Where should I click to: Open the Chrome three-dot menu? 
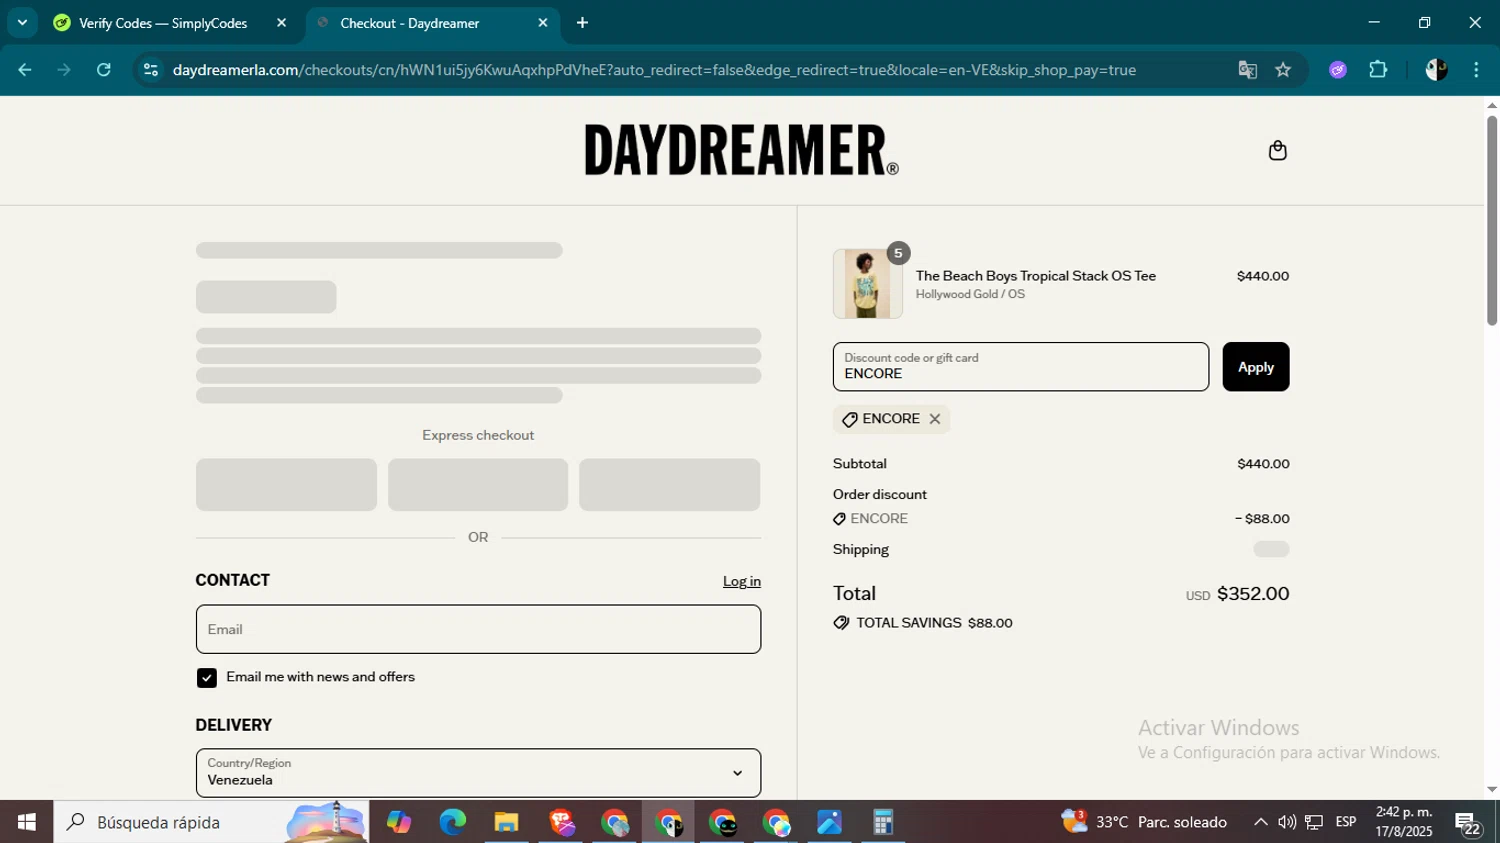1476,70
